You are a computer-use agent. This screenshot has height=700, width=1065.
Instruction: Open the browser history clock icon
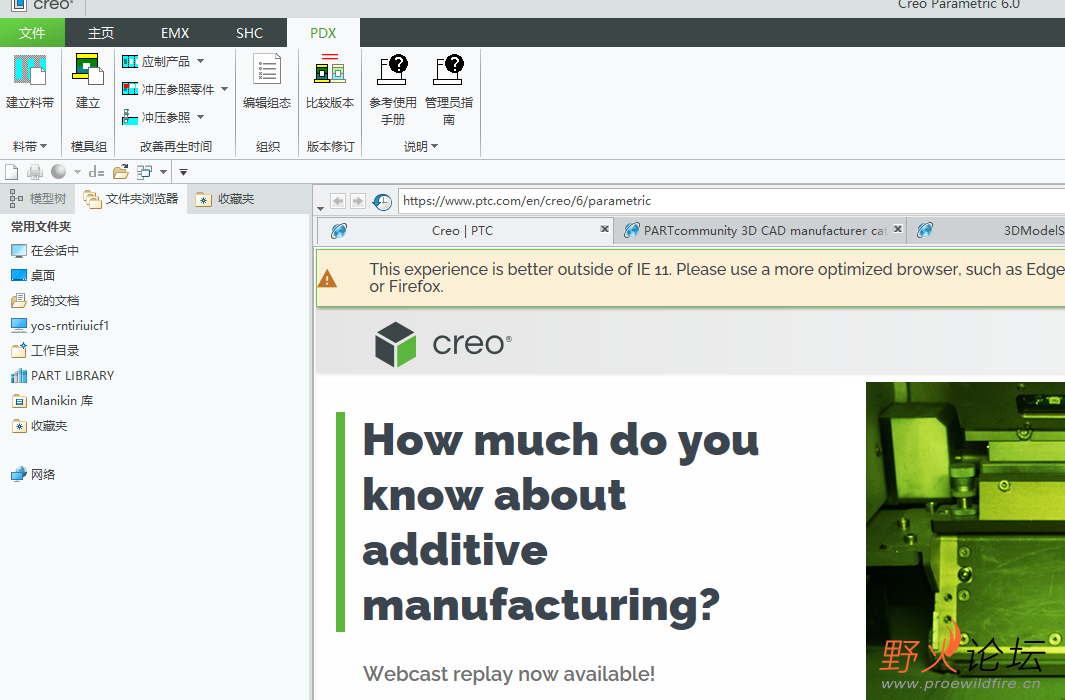pyautogui.click(x=382, y=202)
